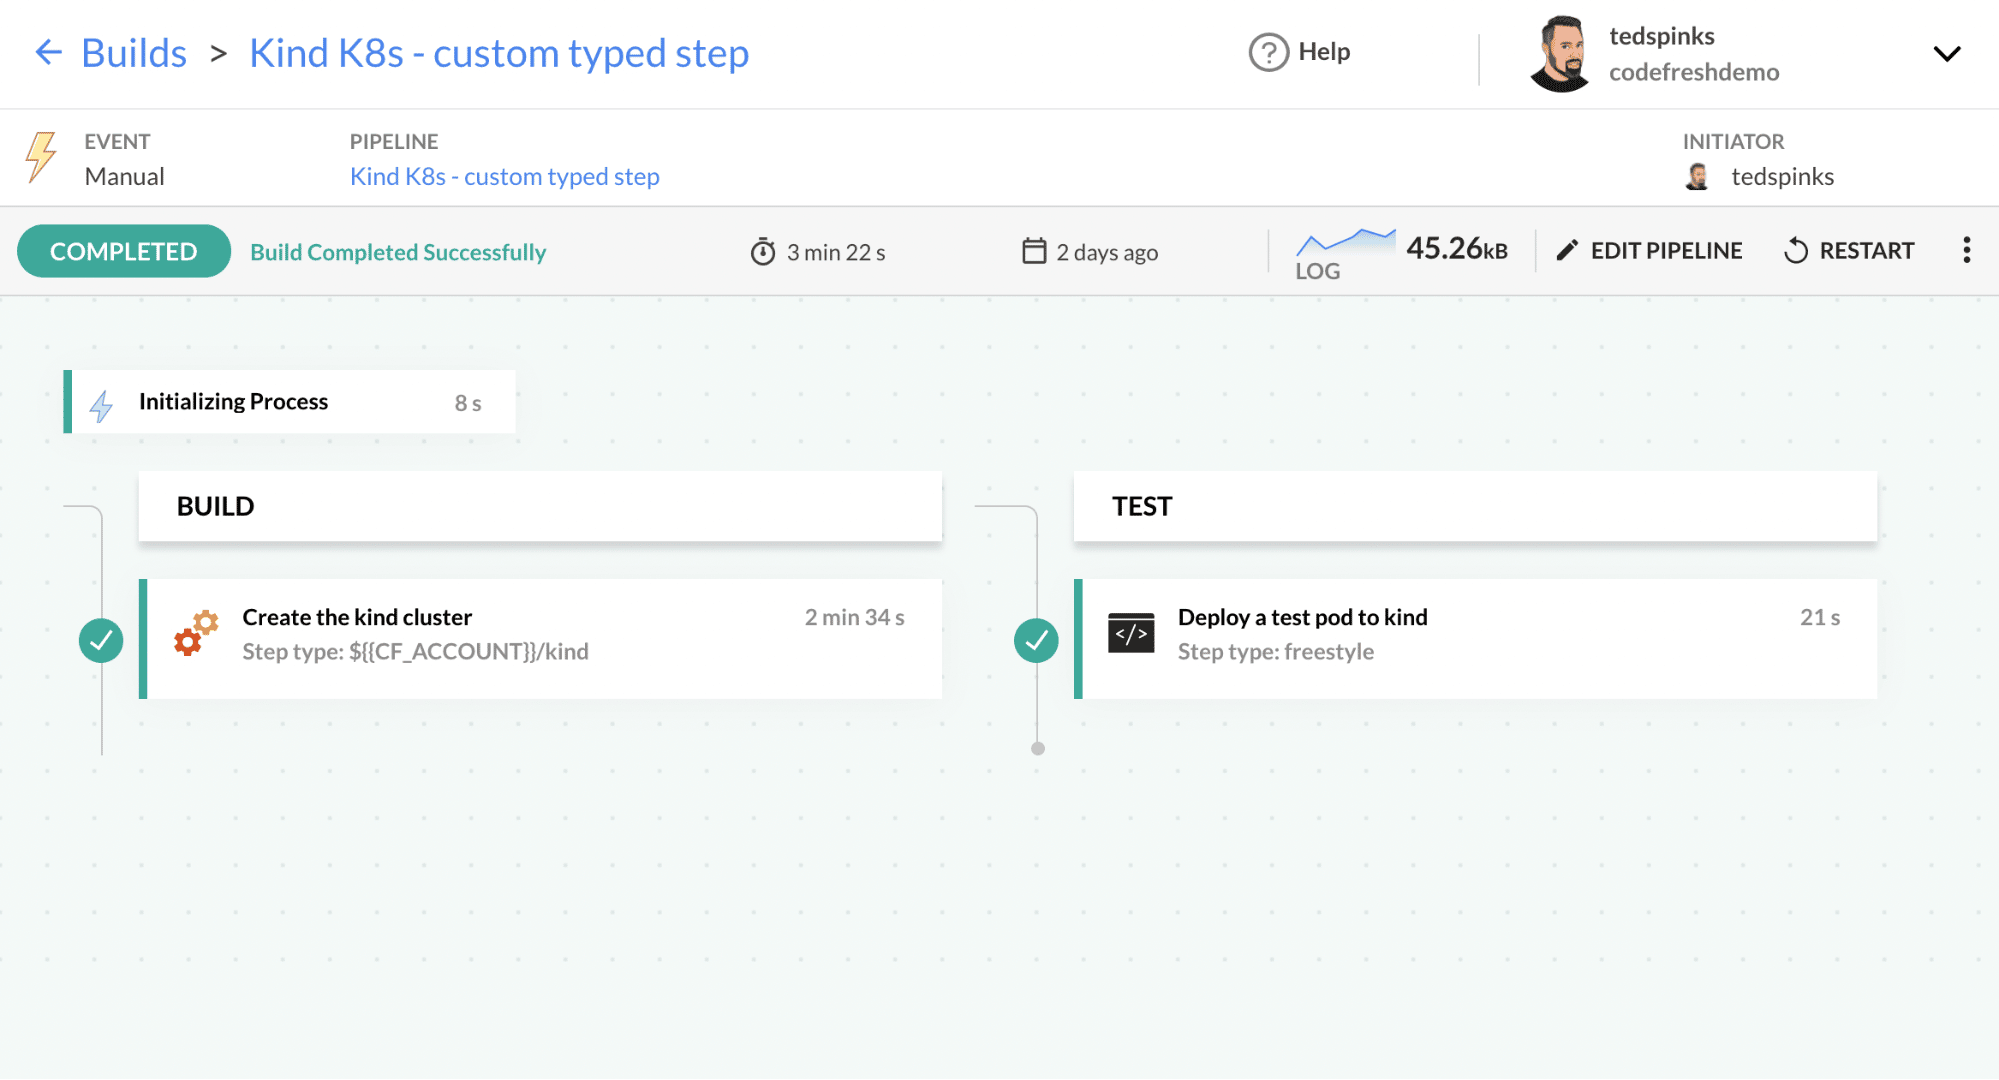Open the three-dot more options menu
This screenshot has width=1999, height=1080.
(1966, 250)
